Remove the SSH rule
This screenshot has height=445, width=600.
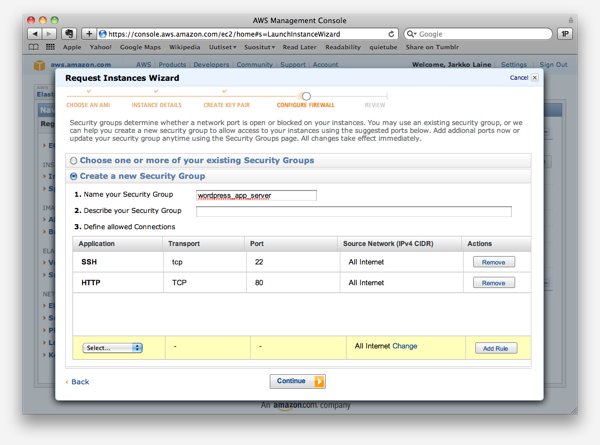click(493, 262)
